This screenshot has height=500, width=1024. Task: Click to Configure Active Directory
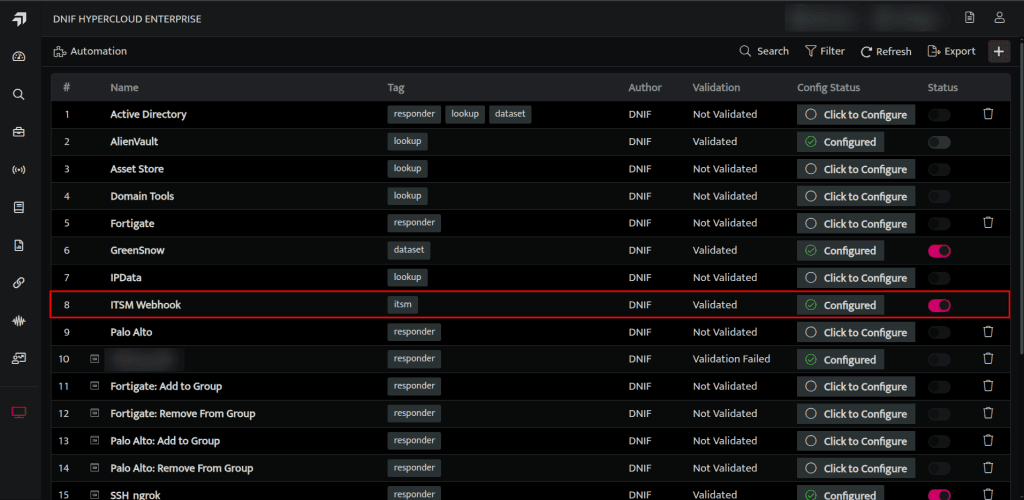pos(856,114)
